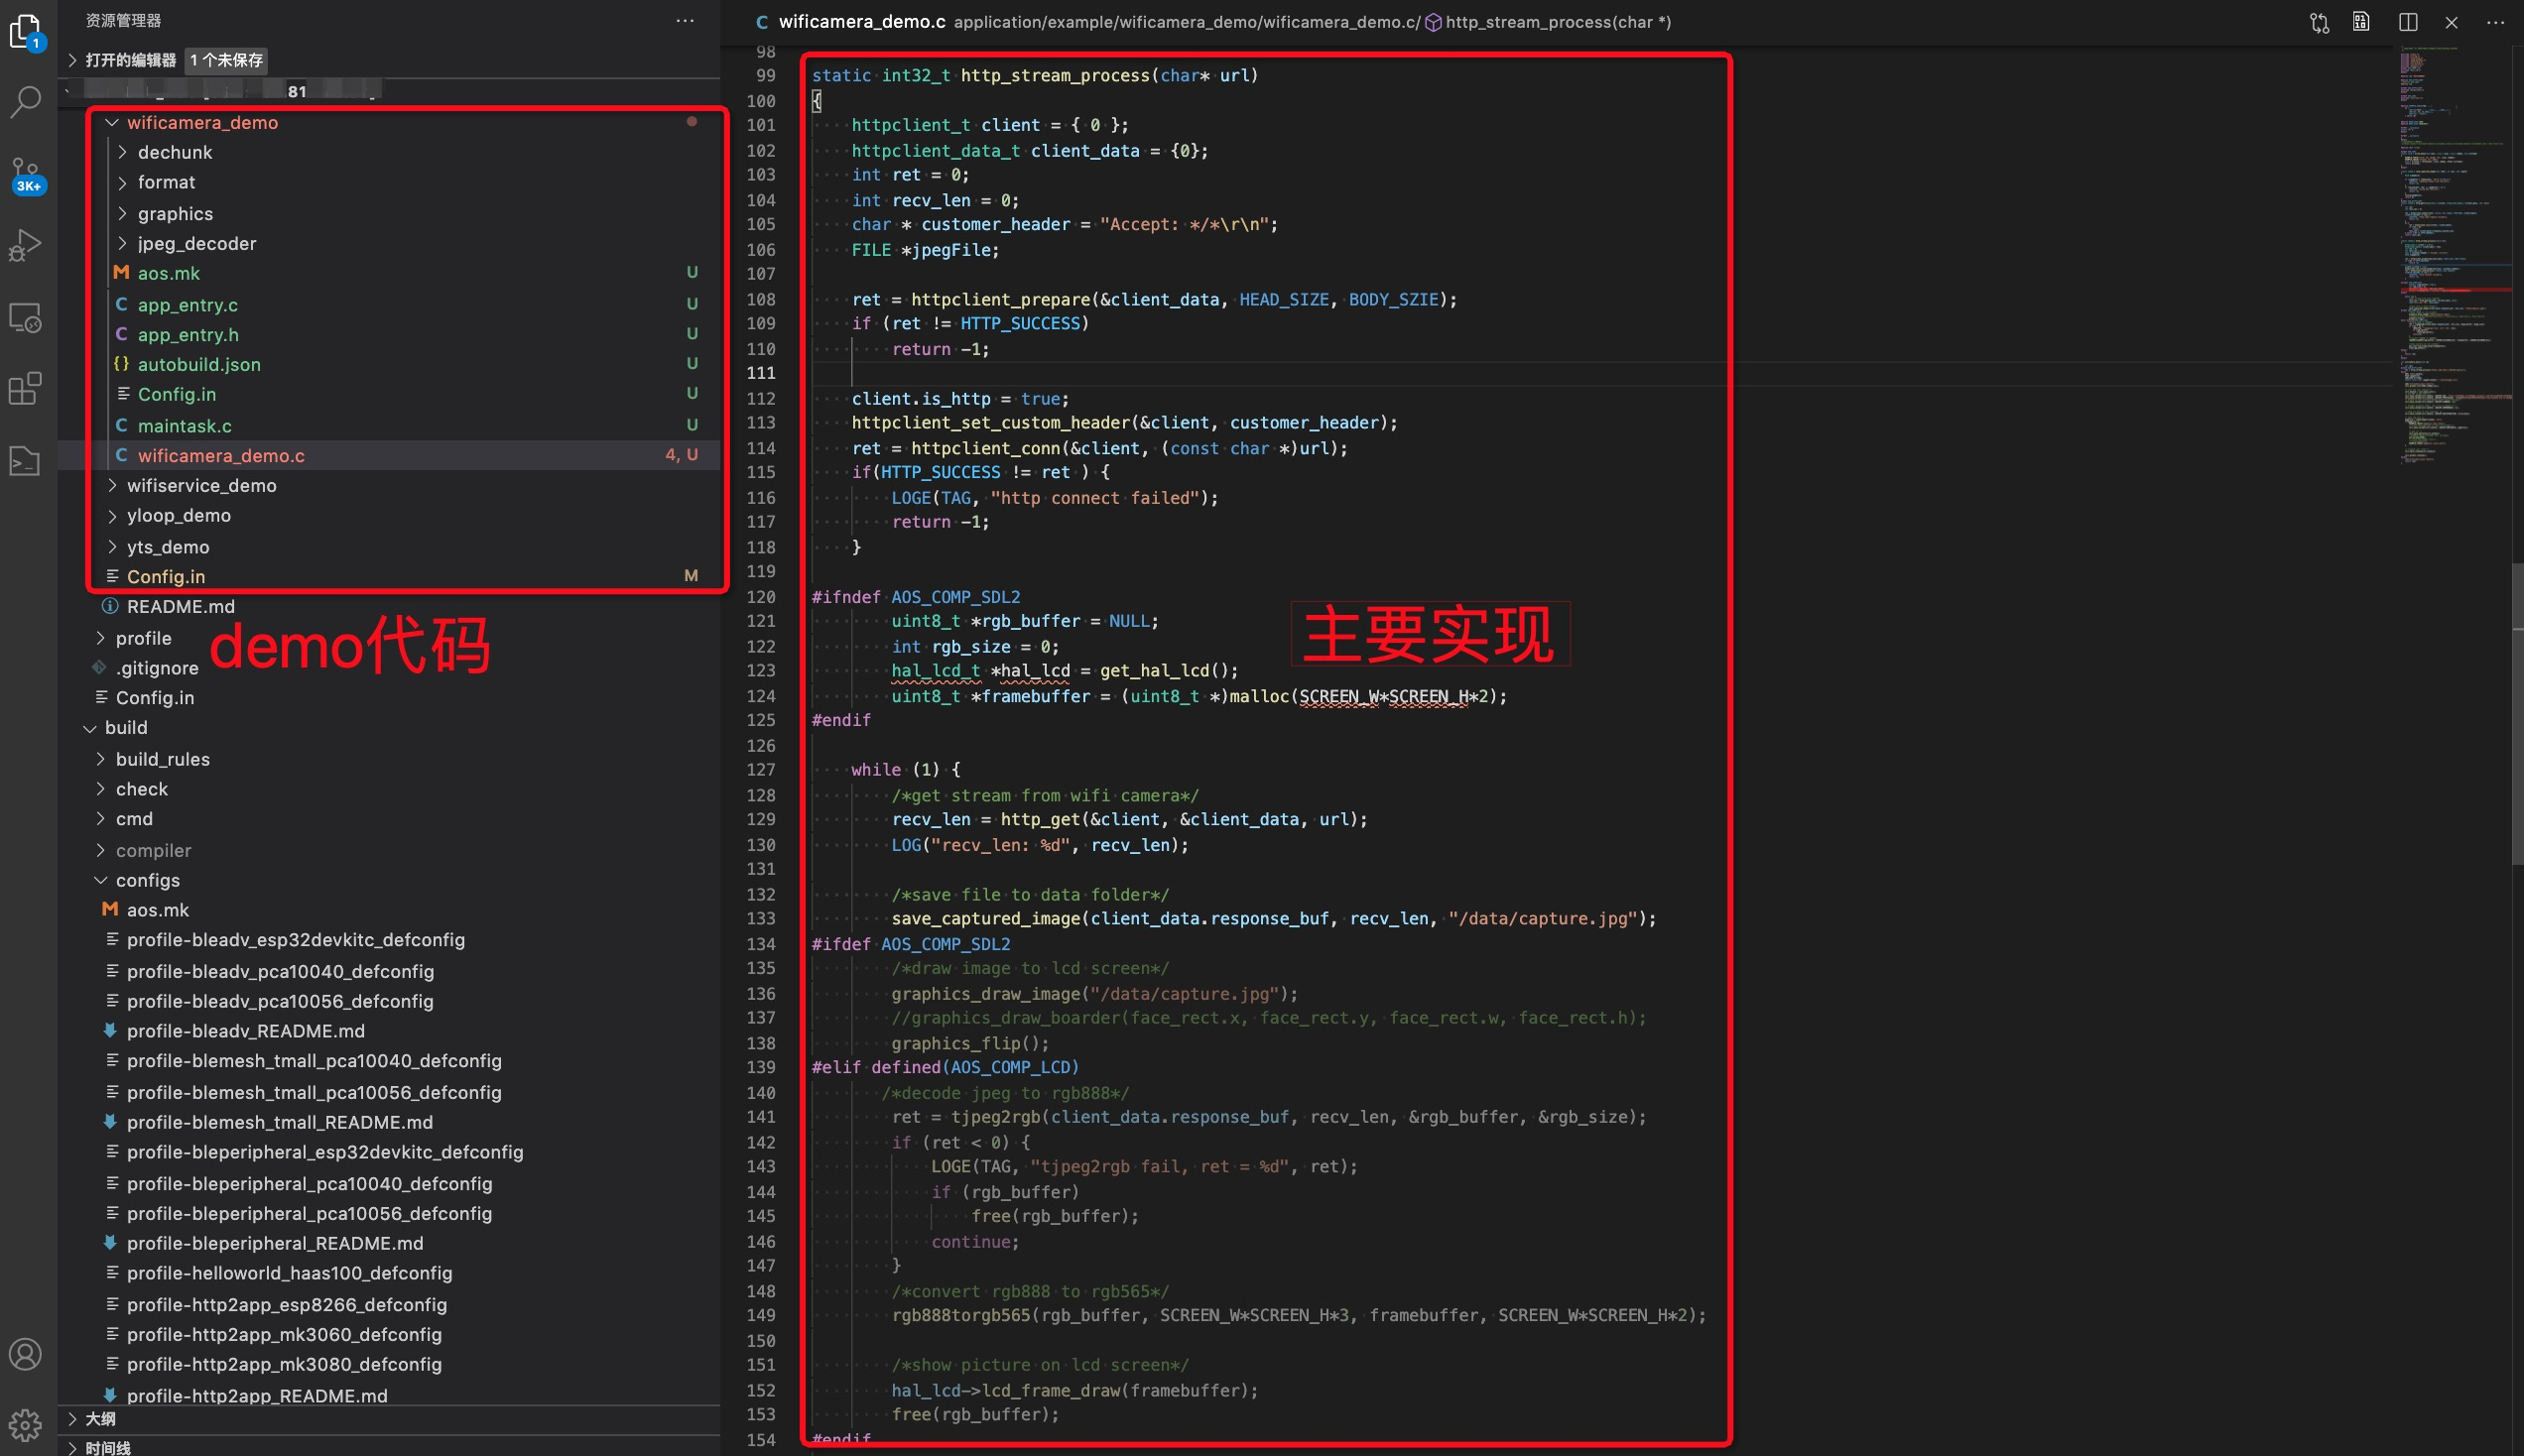This screenshot has width=2524, height=1456.
Task: Split the editor to the right
Action: coord(2408,22)
